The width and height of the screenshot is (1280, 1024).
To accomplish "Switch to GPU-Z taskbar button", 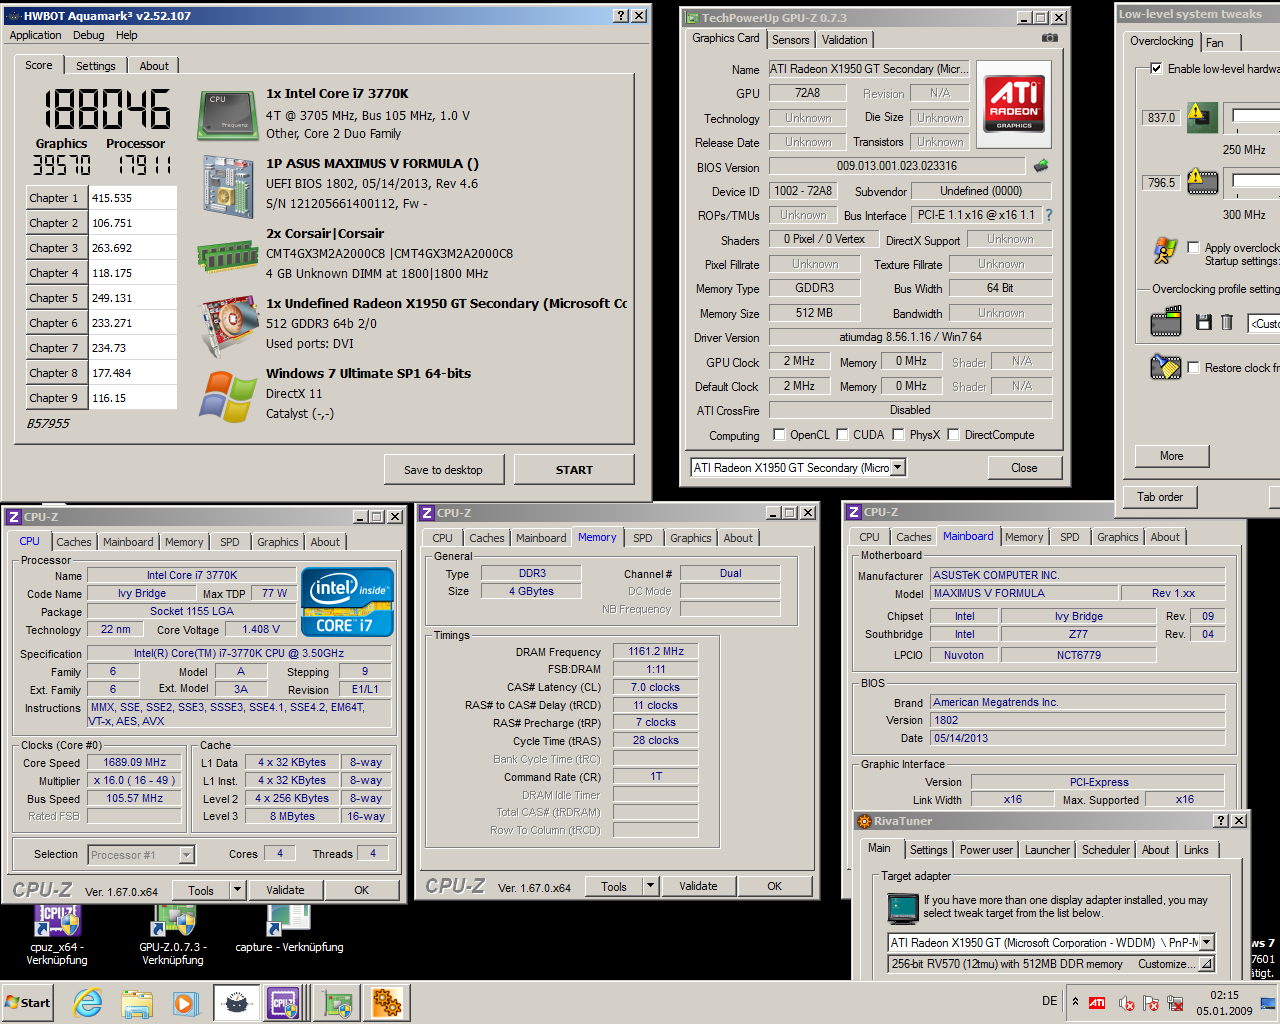I will tap(337, 1003).
